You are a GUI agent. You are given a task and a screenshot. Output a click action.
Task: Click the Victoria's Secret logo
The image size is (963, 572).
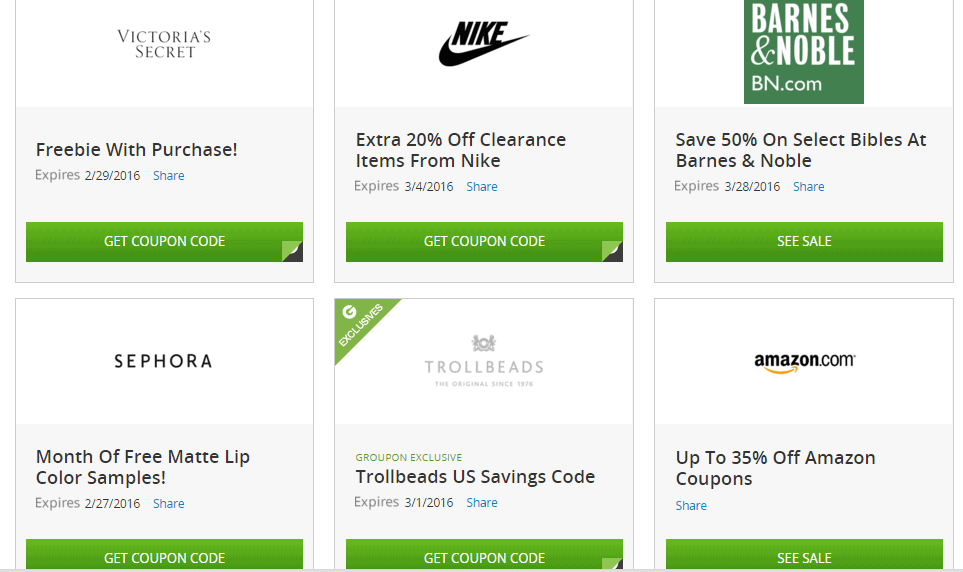coord(164,44)
